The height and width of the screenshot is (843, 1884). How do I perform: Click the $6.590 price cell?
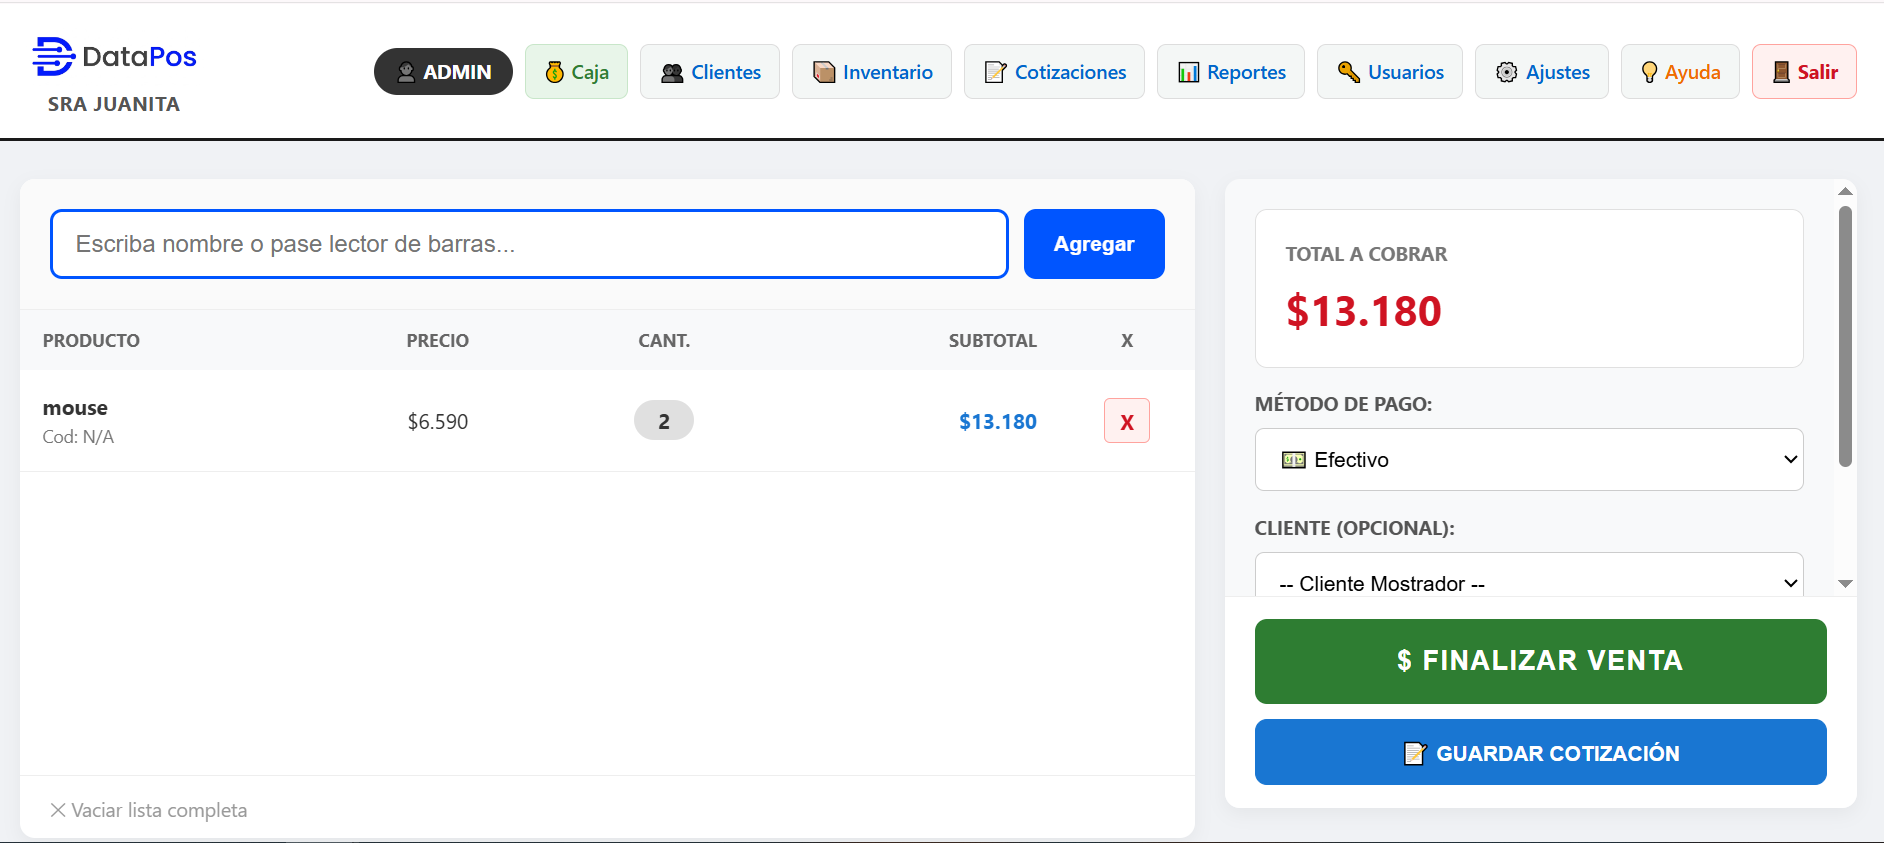click(x=438, y=422)
